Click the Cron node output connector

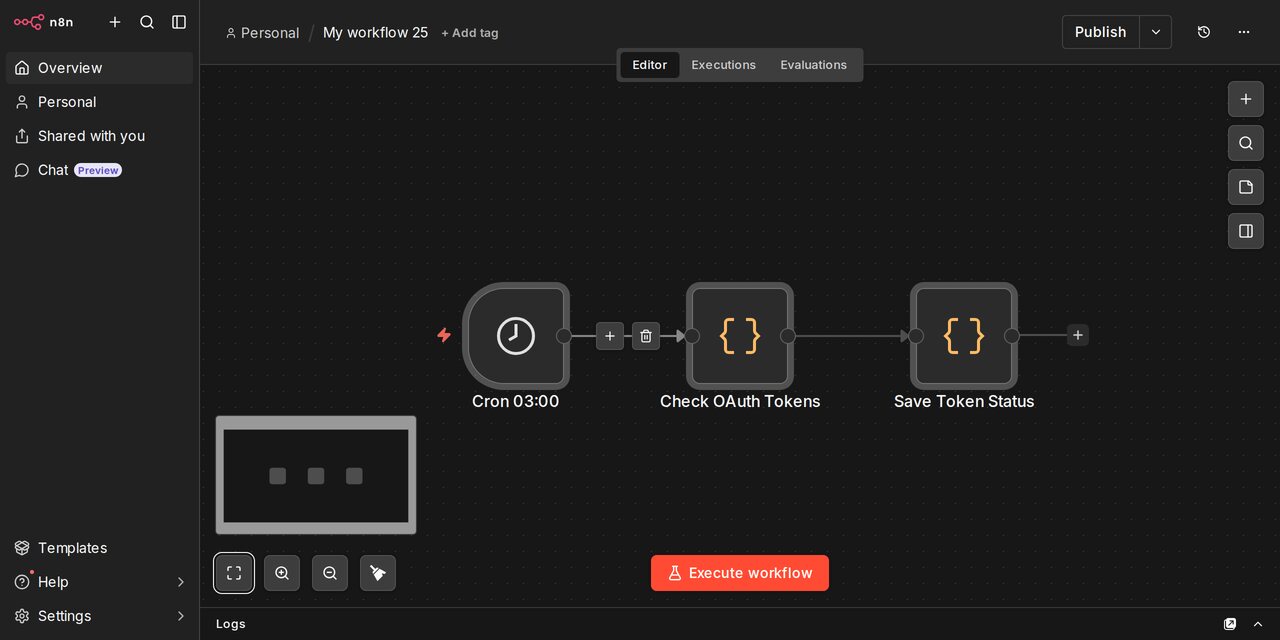coord(564,336)
